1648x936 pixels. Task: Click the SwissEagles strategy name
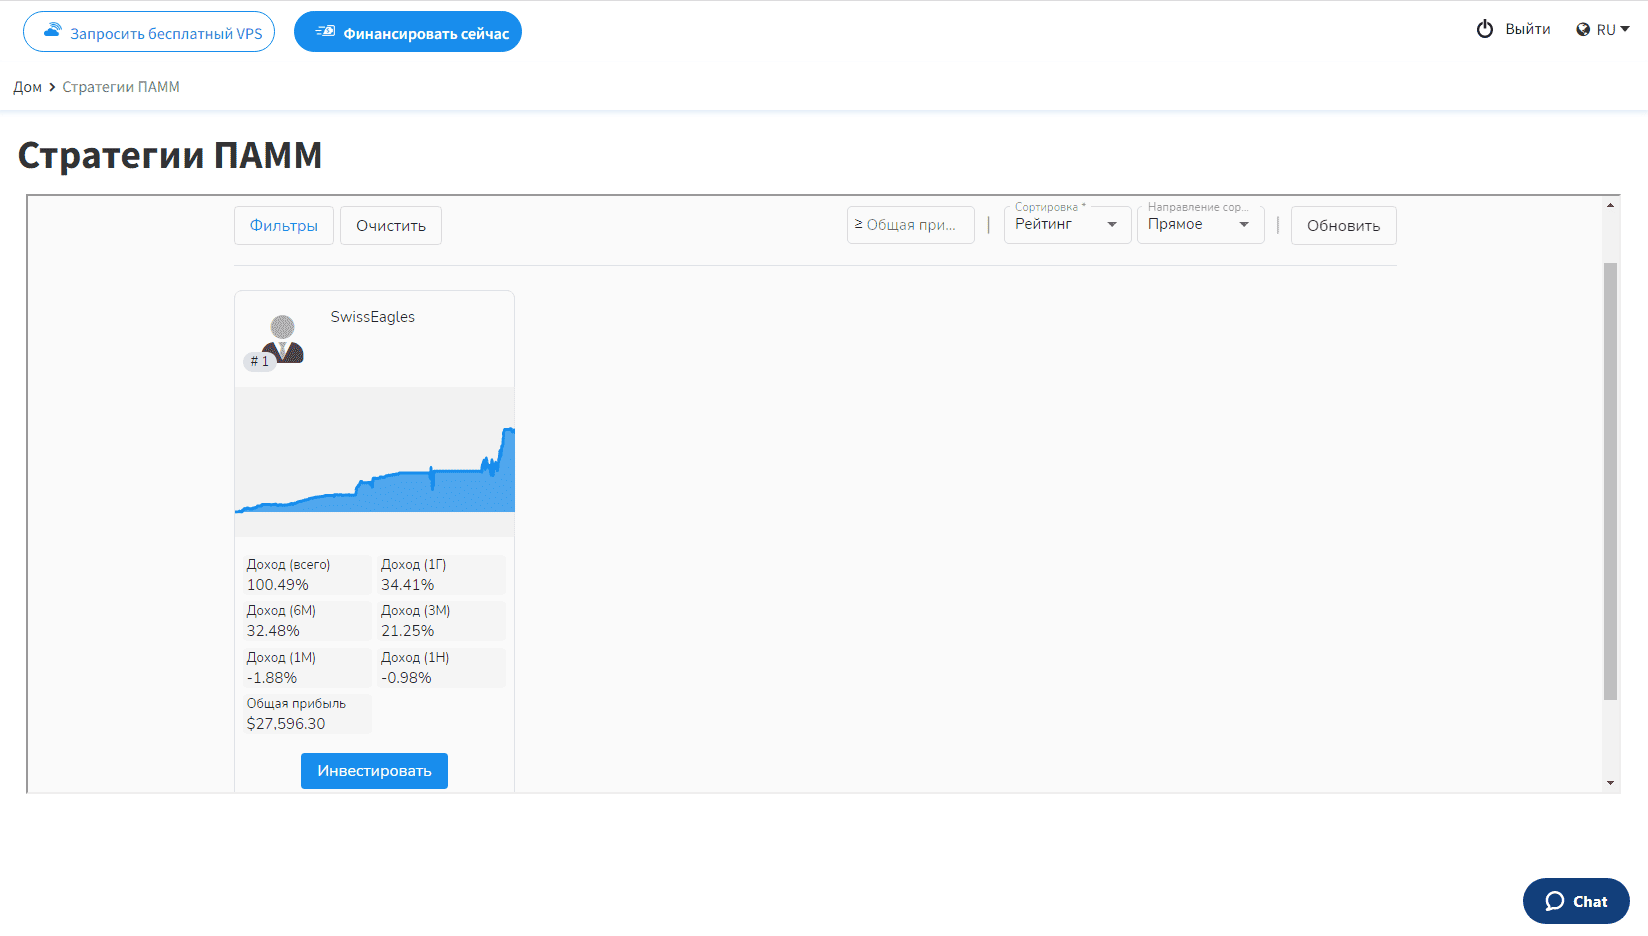(373, 317)
